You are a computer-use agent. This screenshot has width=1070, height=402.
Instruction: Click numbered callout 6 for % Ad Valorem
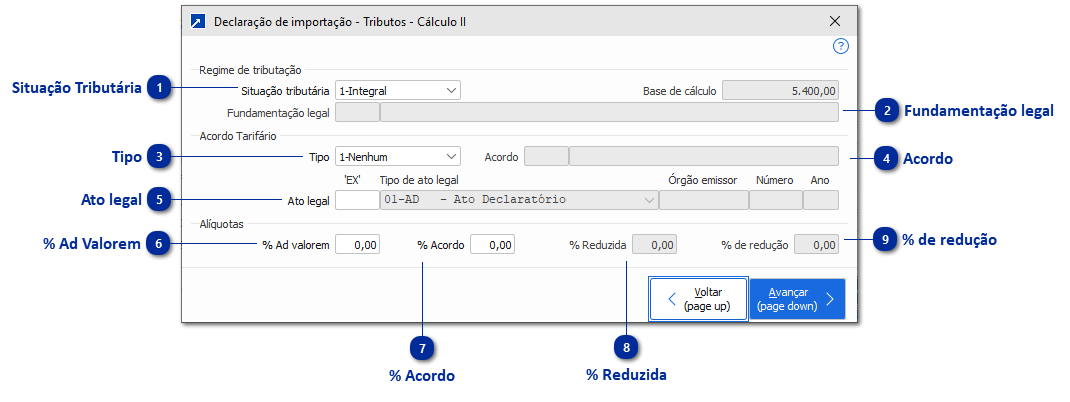(159, 243)
